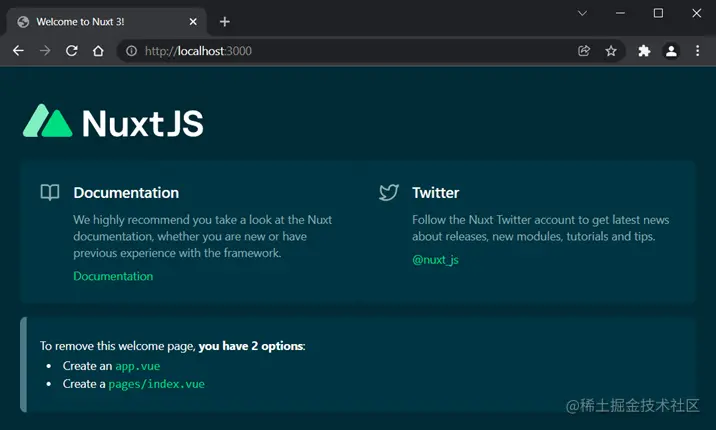Reload the localhost page
Image resolution: width=716 pixels, height=430 pixels.
pyautogui.click(x=72, y=51)
